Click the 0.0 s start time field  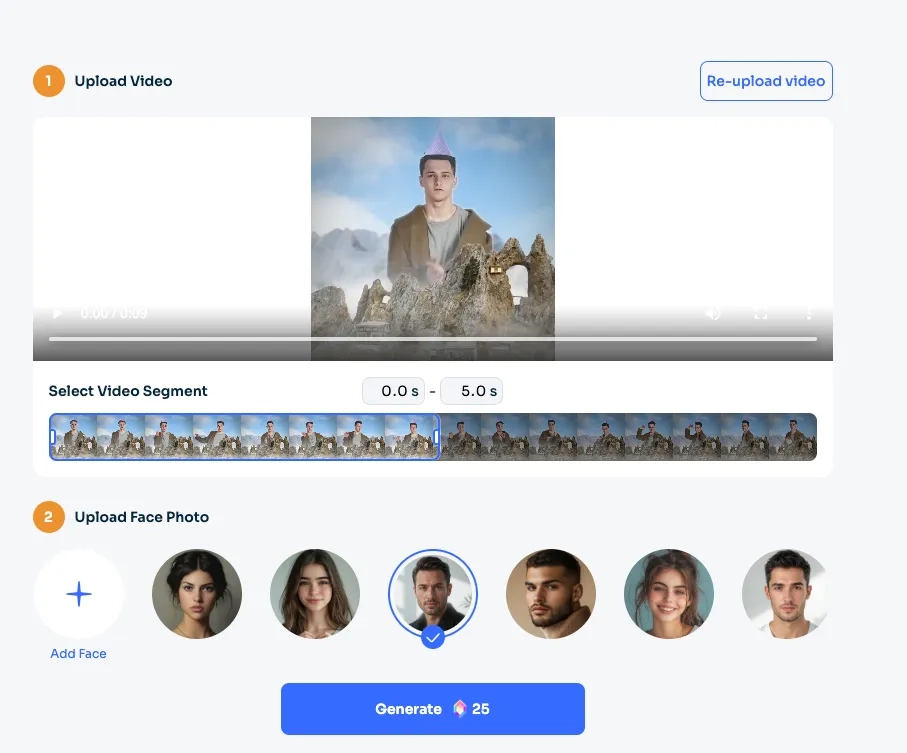point(393,391)
